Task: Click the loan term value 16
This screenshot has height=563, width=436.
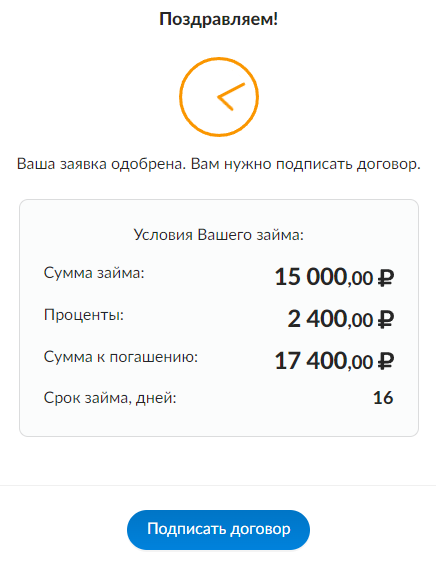Action: point(383,398)
